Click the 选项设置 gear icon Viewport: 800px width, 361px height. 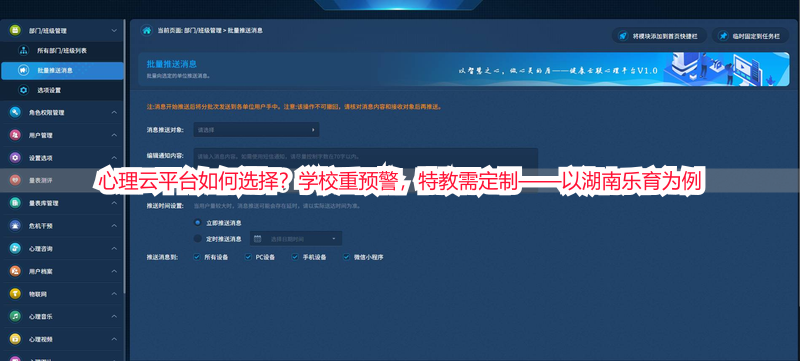(23, 90)
